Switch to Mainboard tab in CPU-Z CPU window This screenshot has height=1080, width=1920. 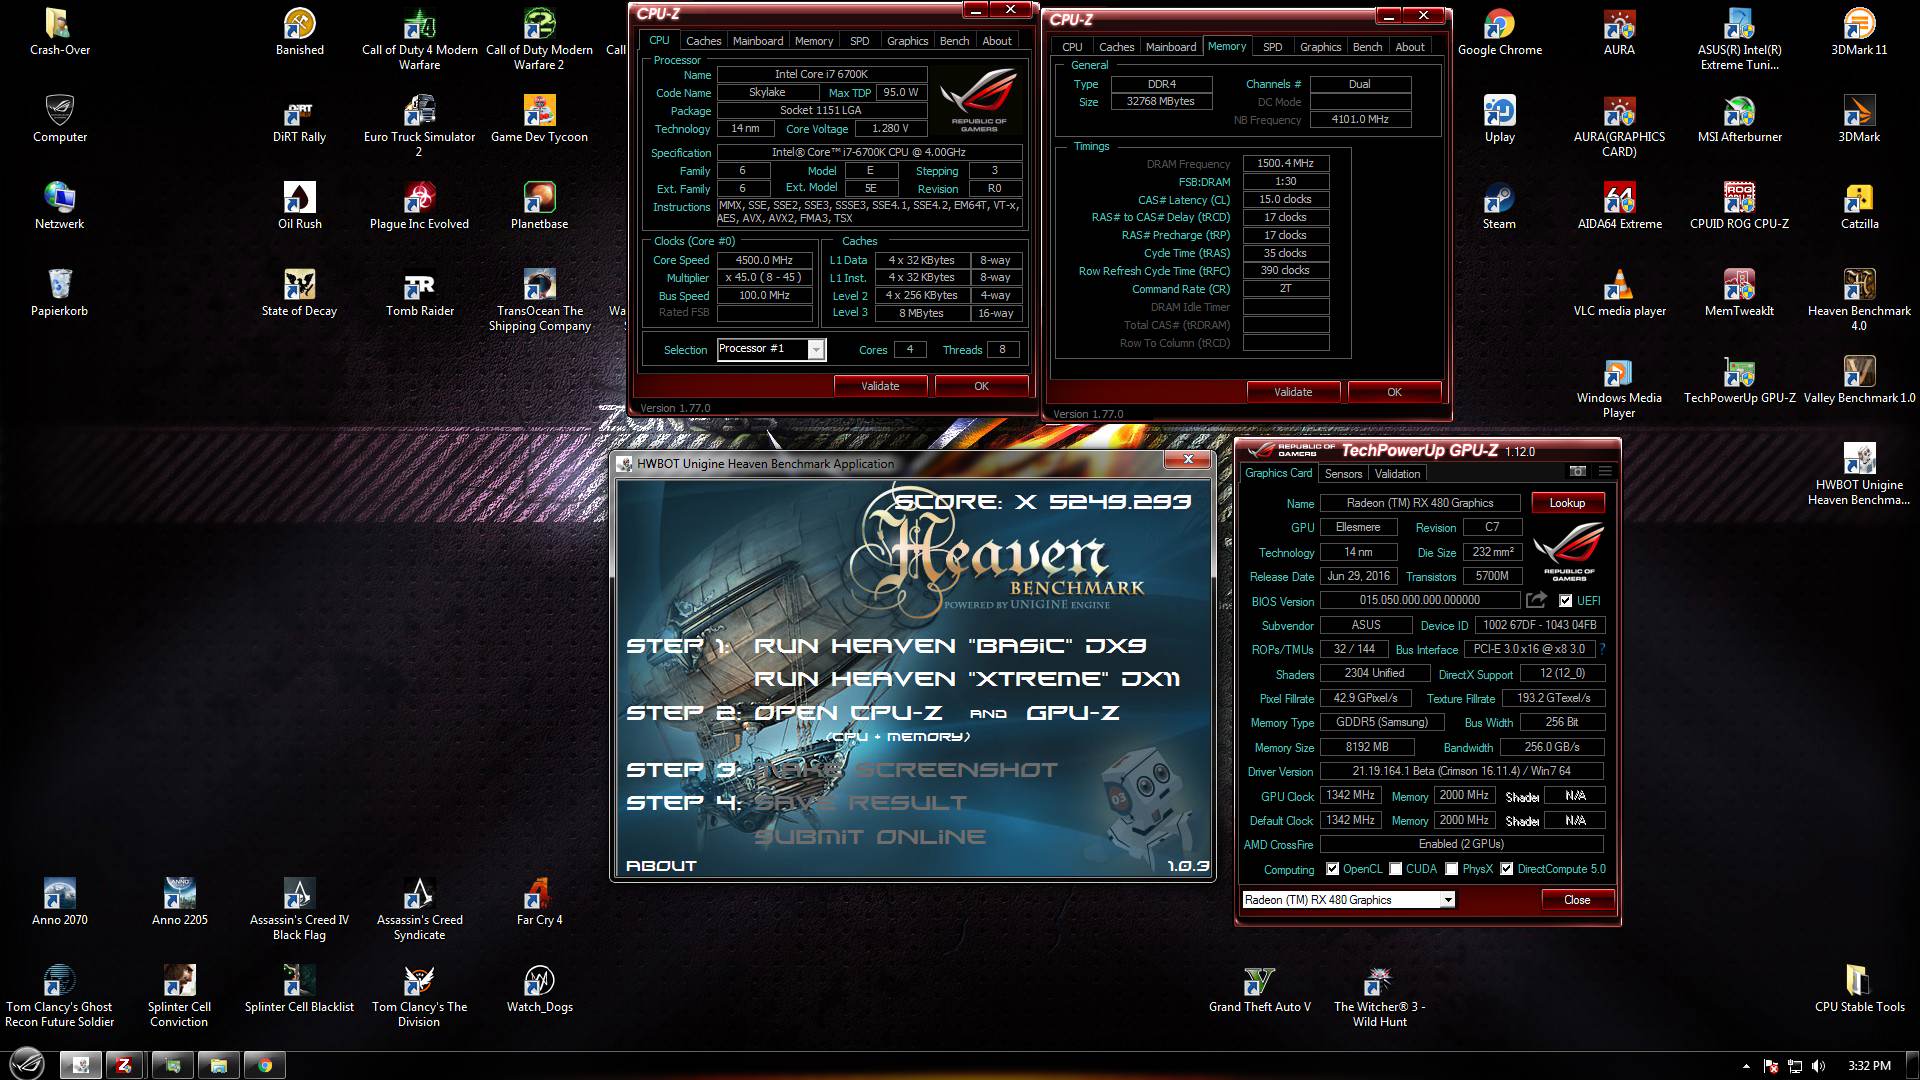pos(758,41)
